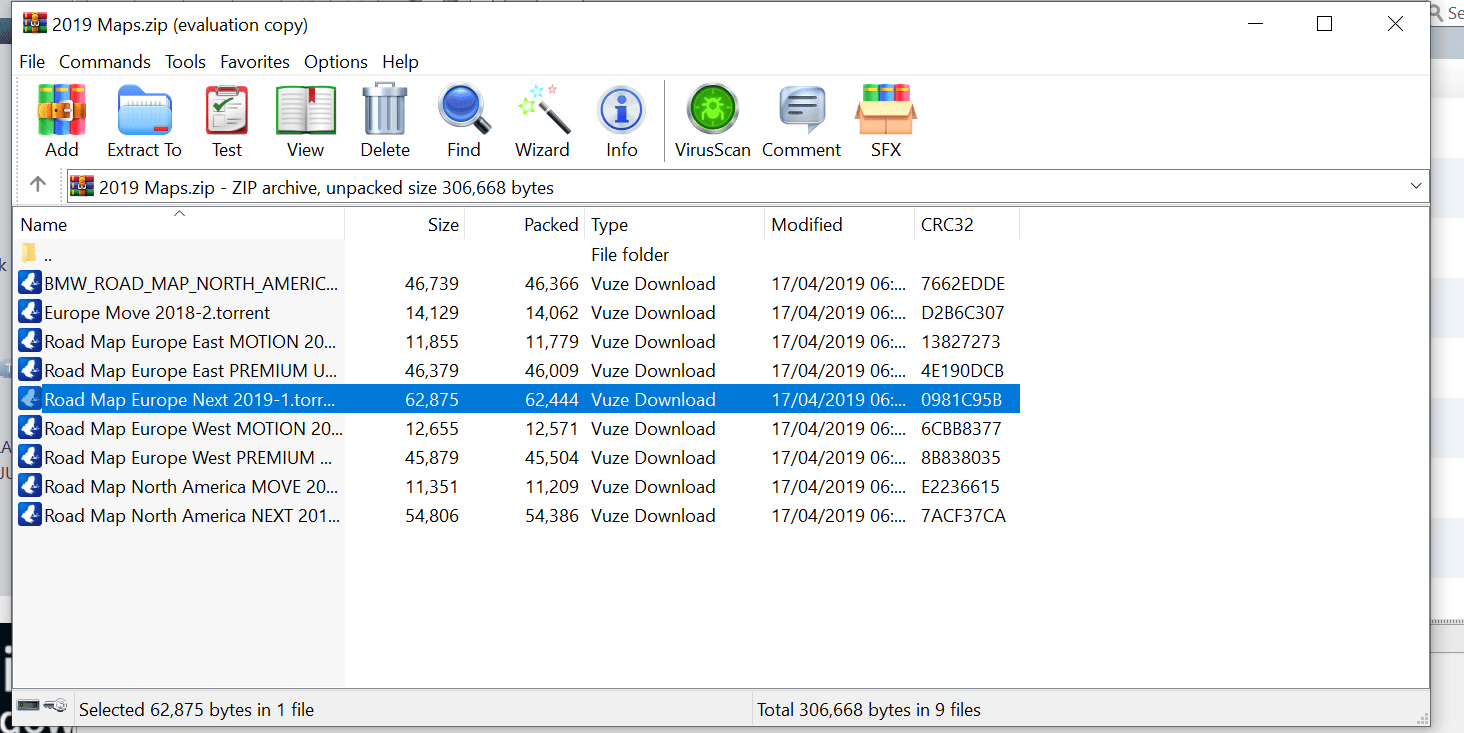The height and width of the screenshot is (733, 1464).
Task: Open the Favorites menu
Action: [x=255, y=62]
